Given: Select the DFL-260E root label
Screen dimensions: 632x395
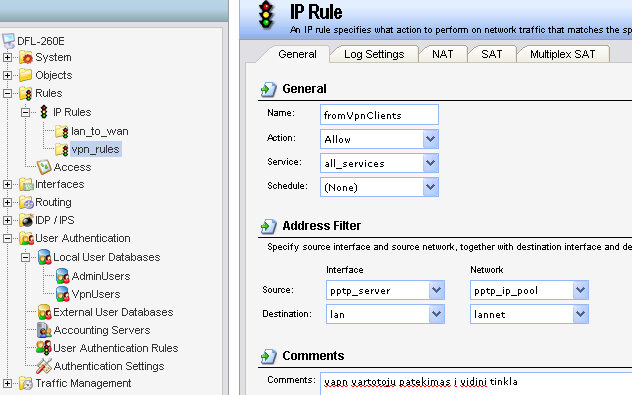Looking at the screenshot, I should click(x=41, y=41).
